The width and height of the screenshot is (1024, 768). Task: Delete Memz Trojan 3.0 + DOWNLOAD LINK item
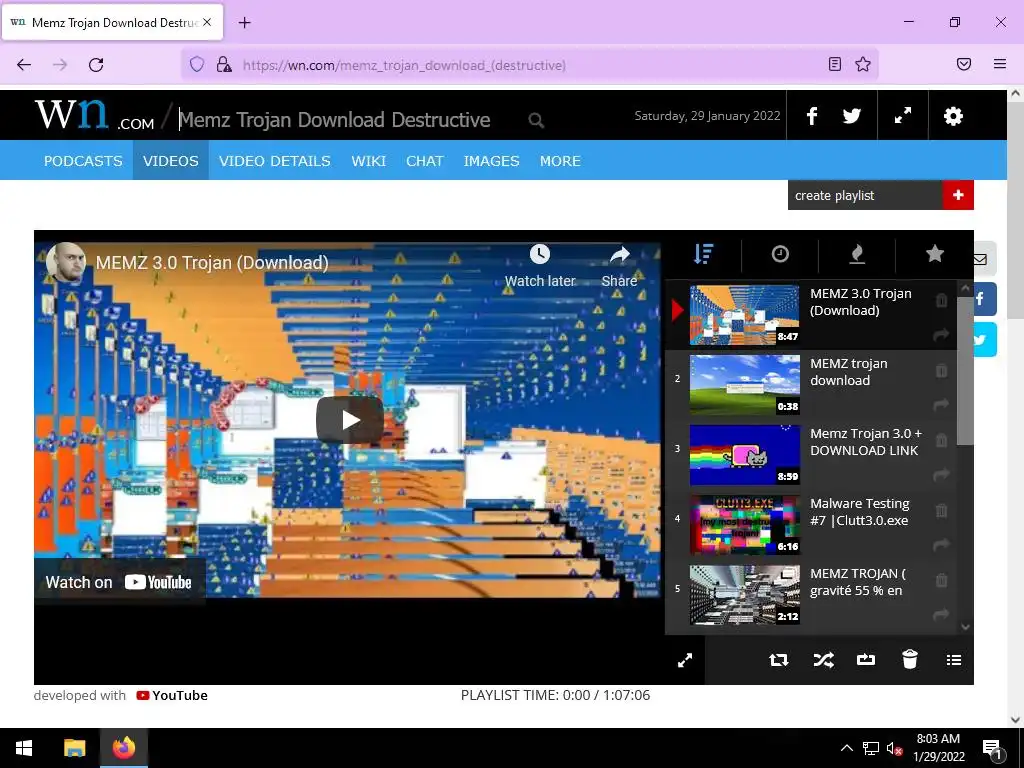click(941, 440)
